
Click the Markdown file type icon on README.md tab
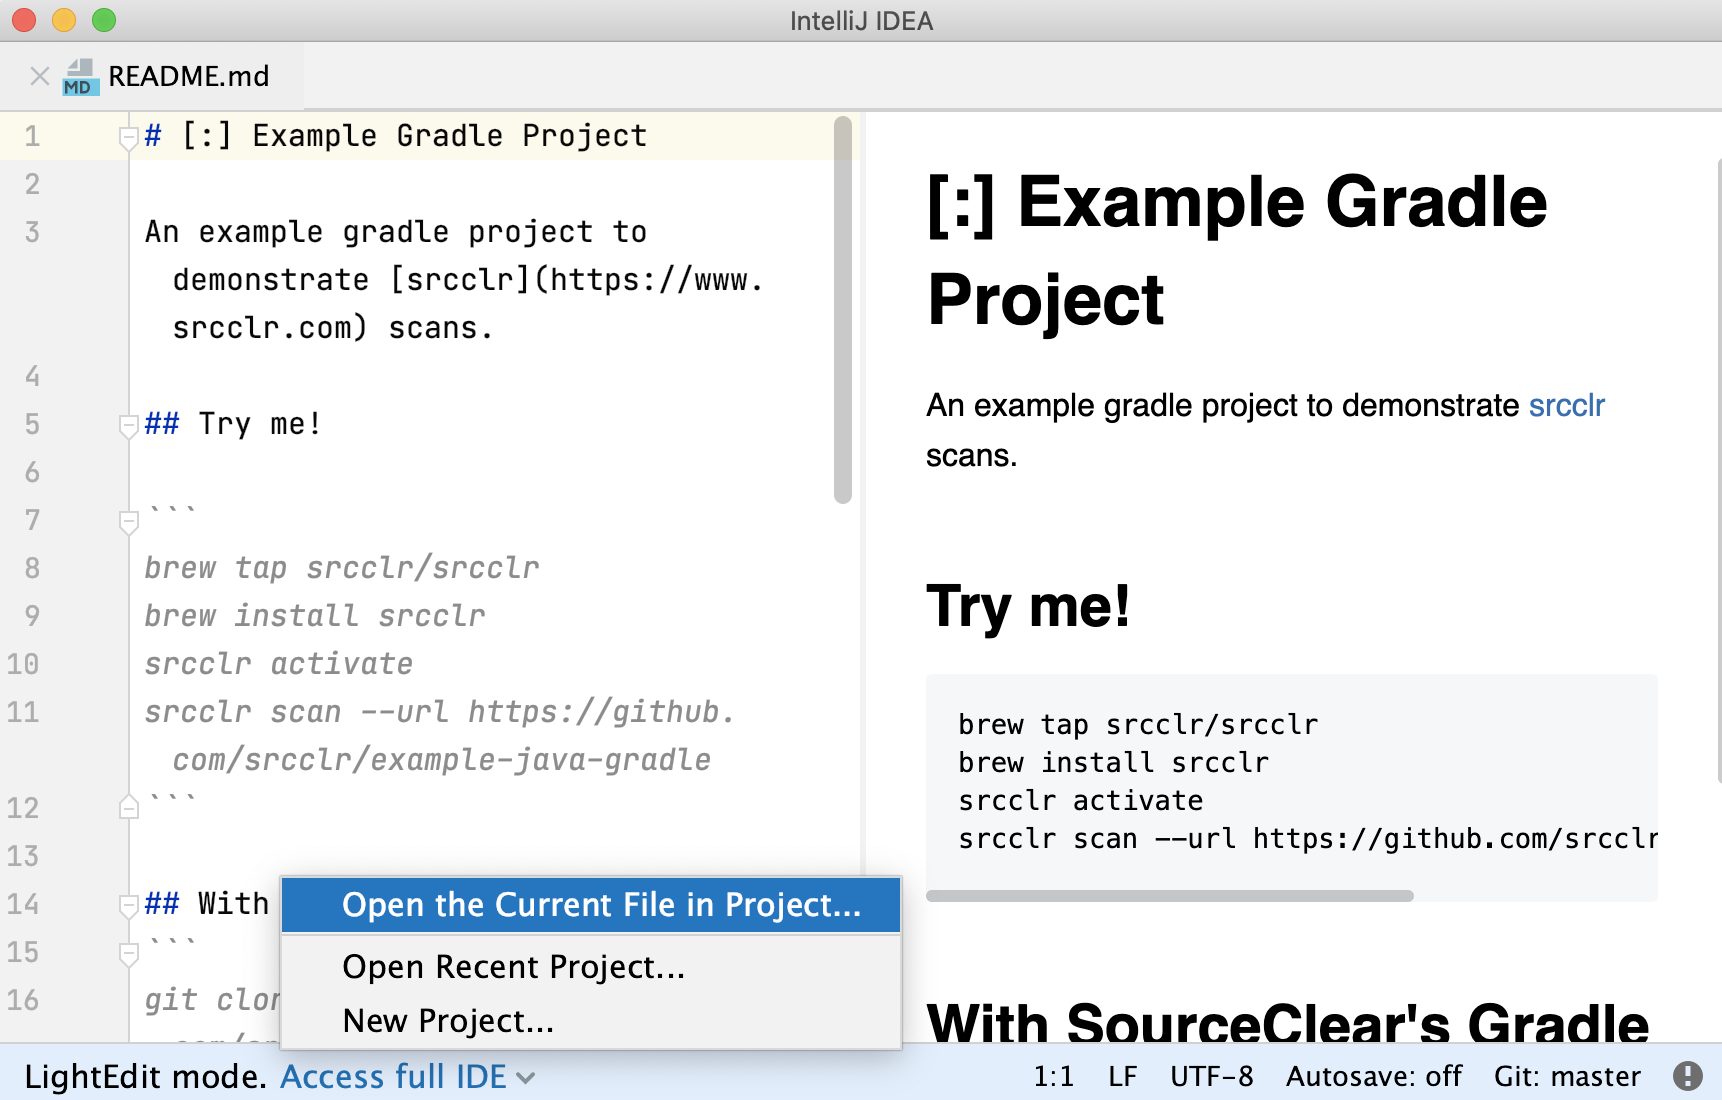tap(80, 75)
